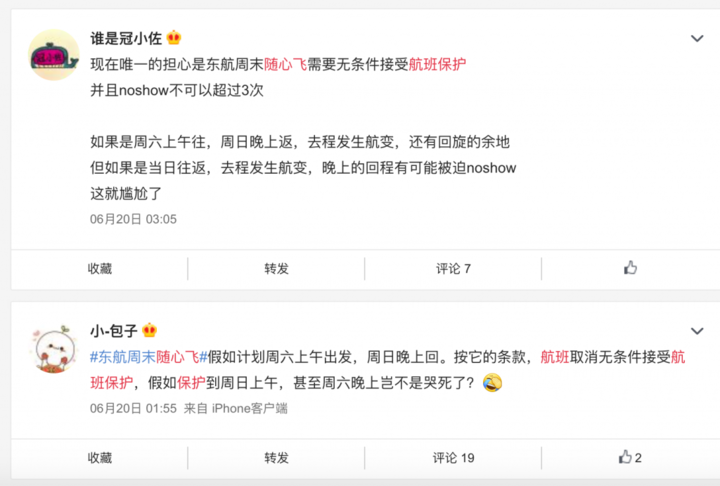
Task: Like the post by 谁是冠小佐
Action: 630,268
